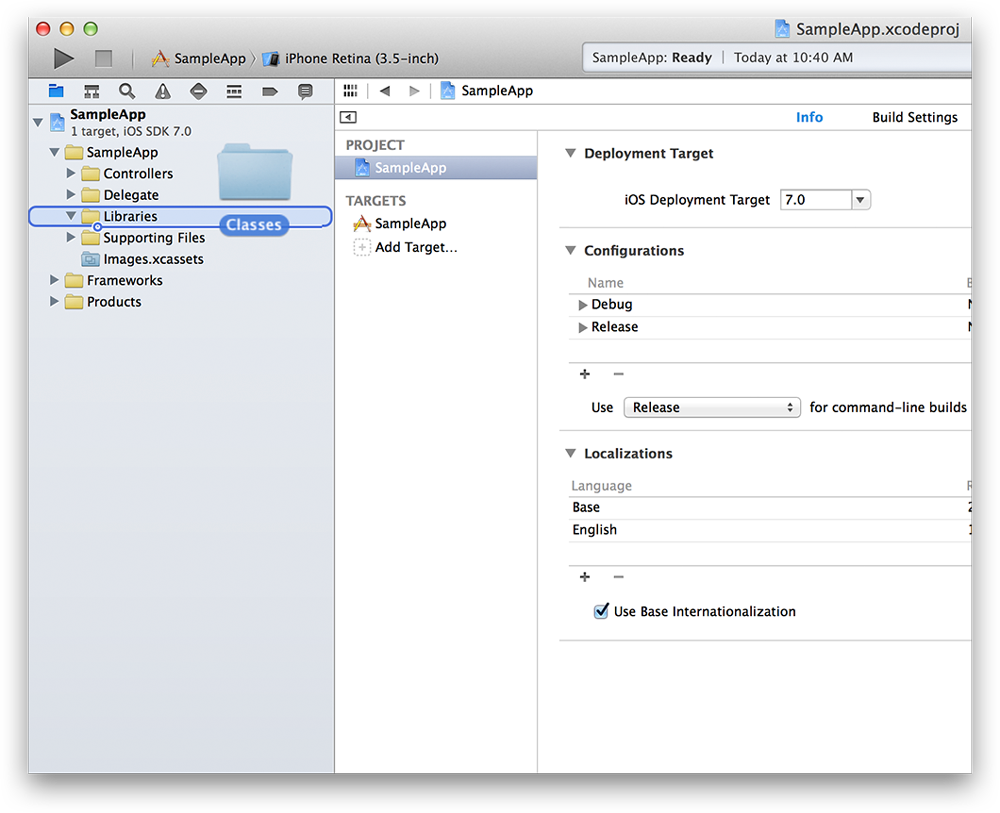Expand the Controllers group

coord(71,173)
